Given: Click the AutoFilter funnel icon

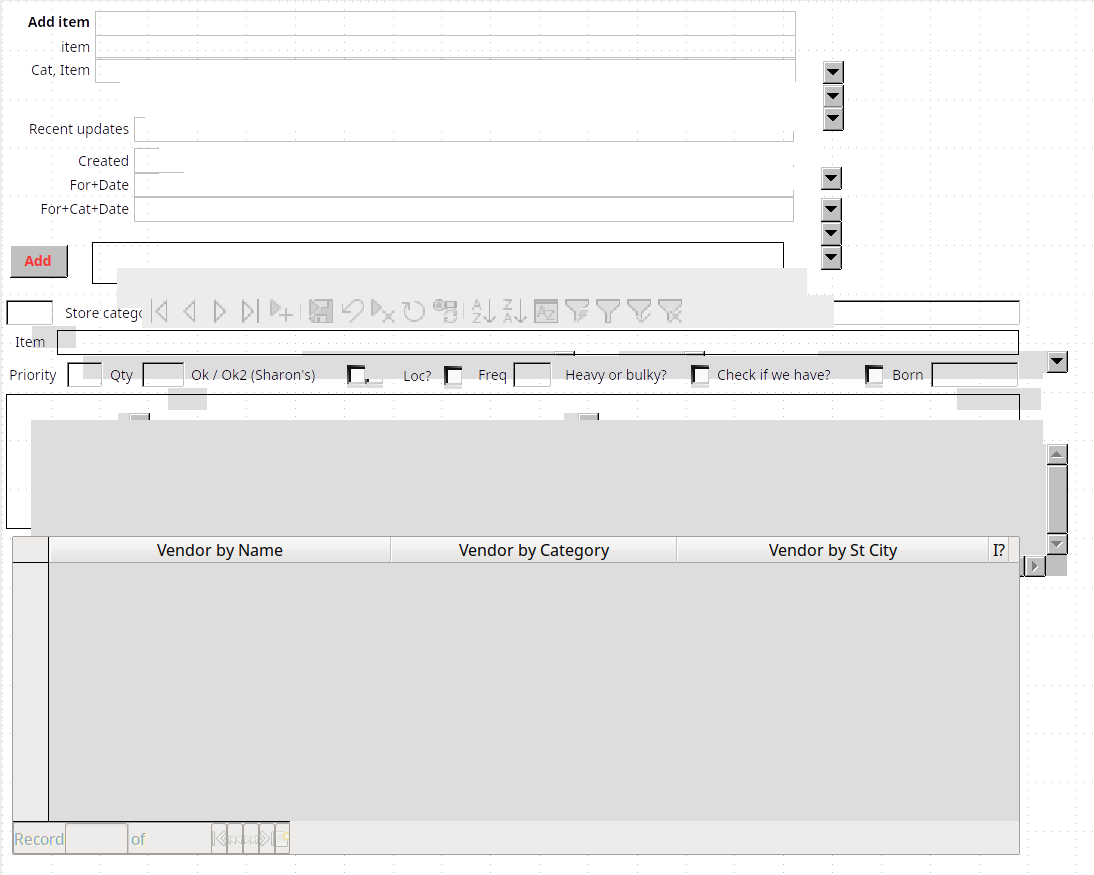Looking at the screenshot, I should click(x=577, y=311).
